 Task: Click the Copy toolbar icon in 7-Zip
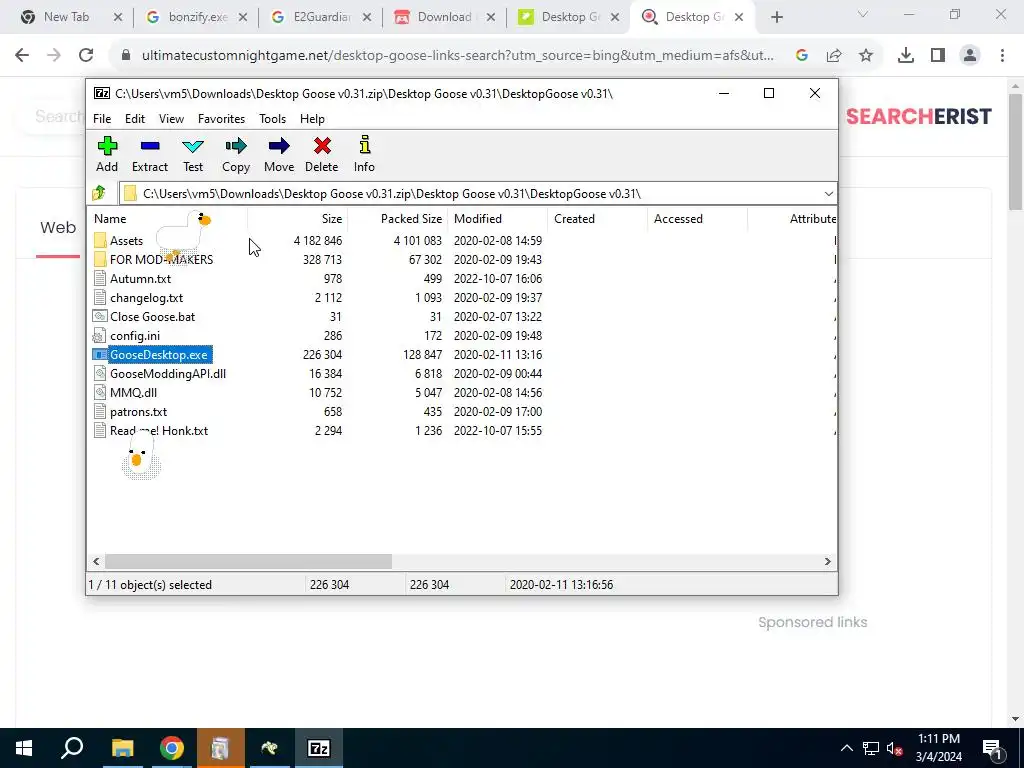click(236, 154)
